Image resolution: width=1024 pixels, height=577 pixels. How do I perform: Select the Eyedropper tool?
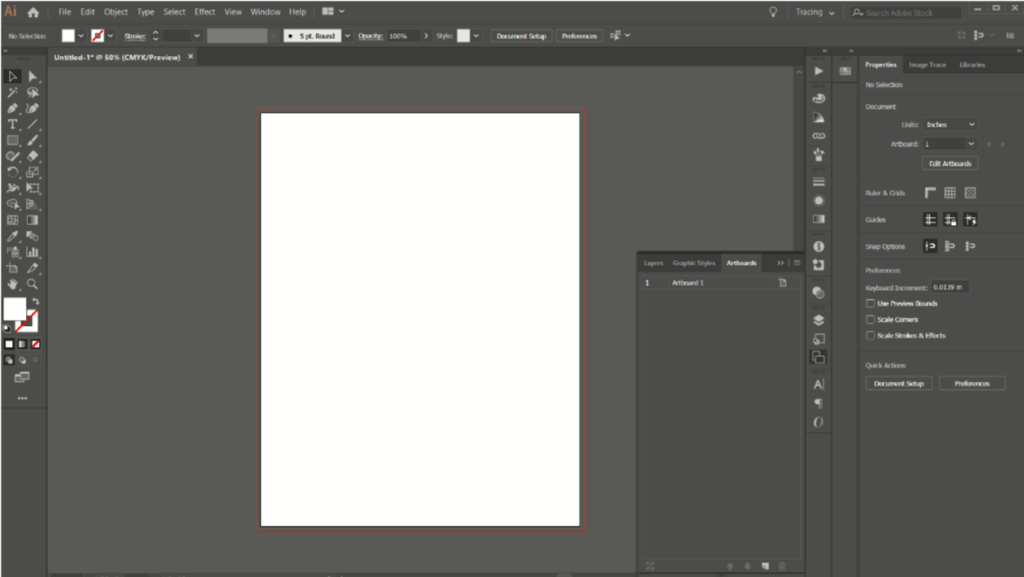pyautogui.click(x=13, y=237)
